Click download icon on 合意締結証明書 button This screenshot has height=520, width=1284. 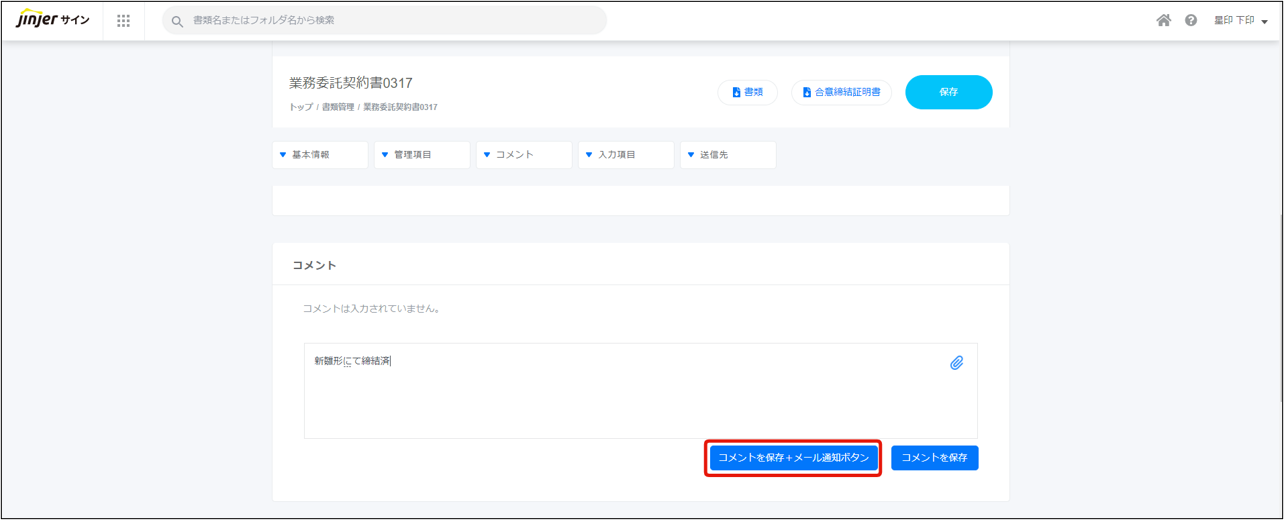807,92
